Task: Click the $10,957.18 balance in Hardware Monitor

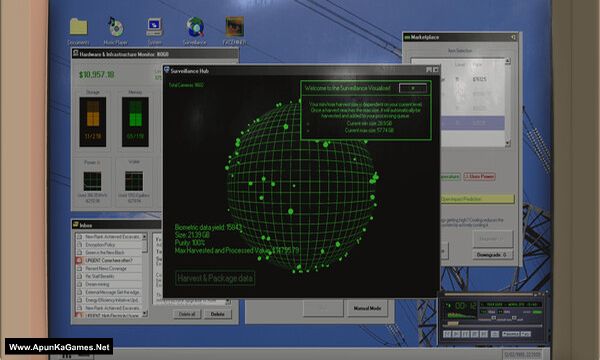Action: click(x=96, y=75)
